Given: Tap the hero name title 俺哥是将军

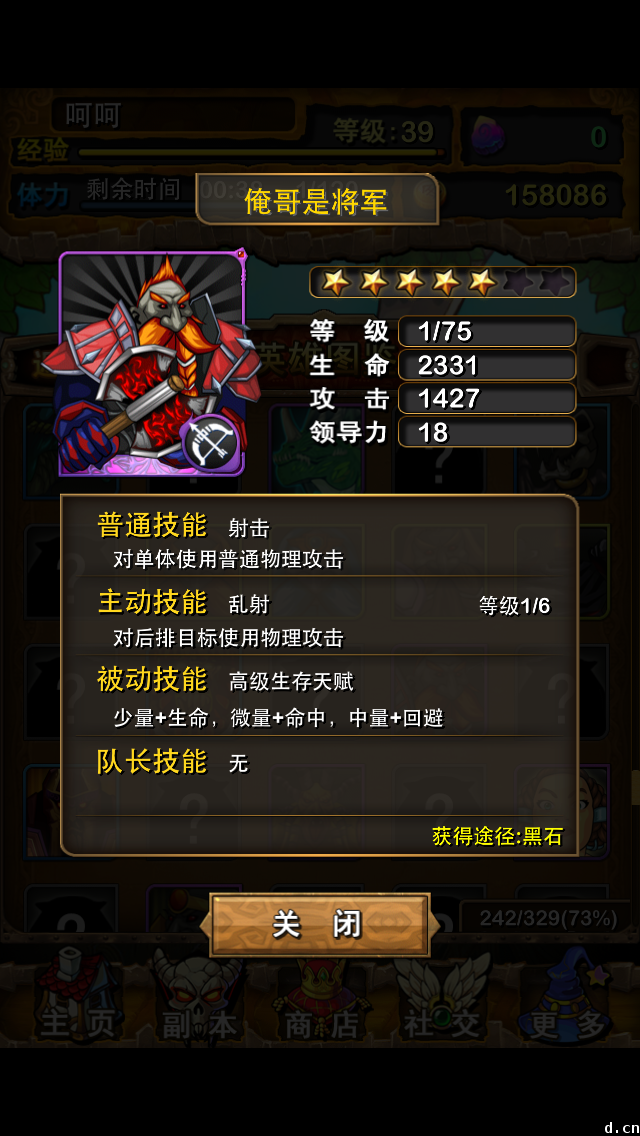Looking at the screenshot, I should pyautogui.click(x=317, y=200).
